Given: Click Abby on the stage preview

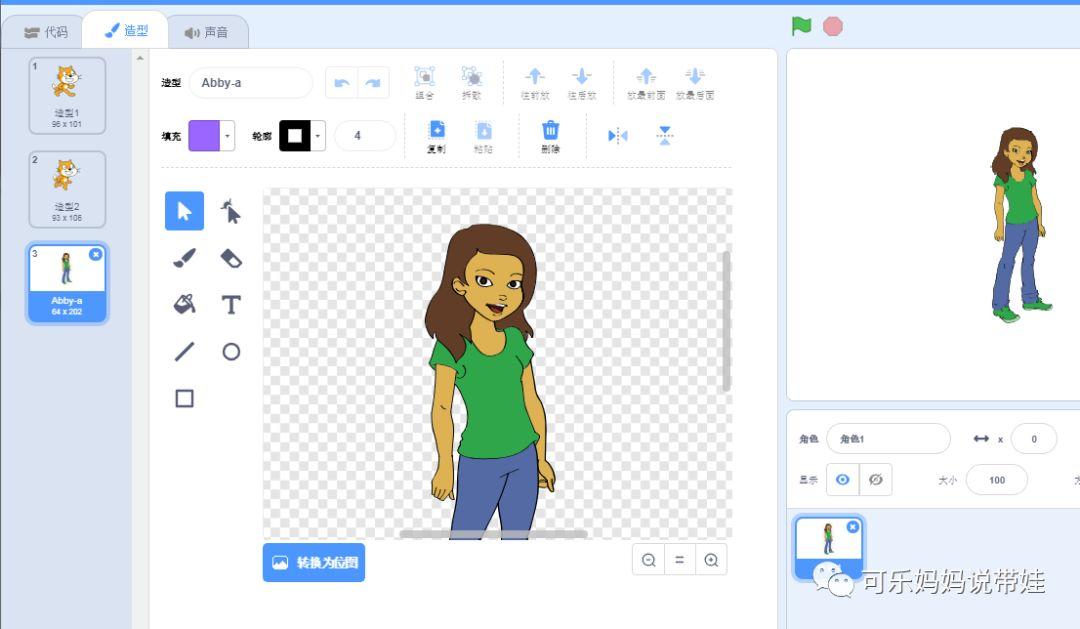Looking at the screenshot, I should click(x=1020, y=225).
